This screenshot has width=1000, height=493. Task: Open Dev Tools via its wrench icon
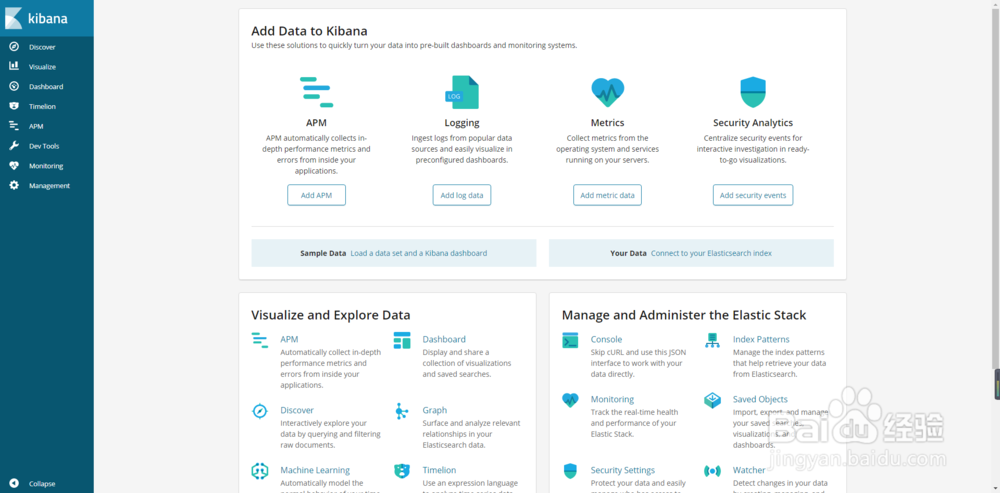tap(14, 146)
